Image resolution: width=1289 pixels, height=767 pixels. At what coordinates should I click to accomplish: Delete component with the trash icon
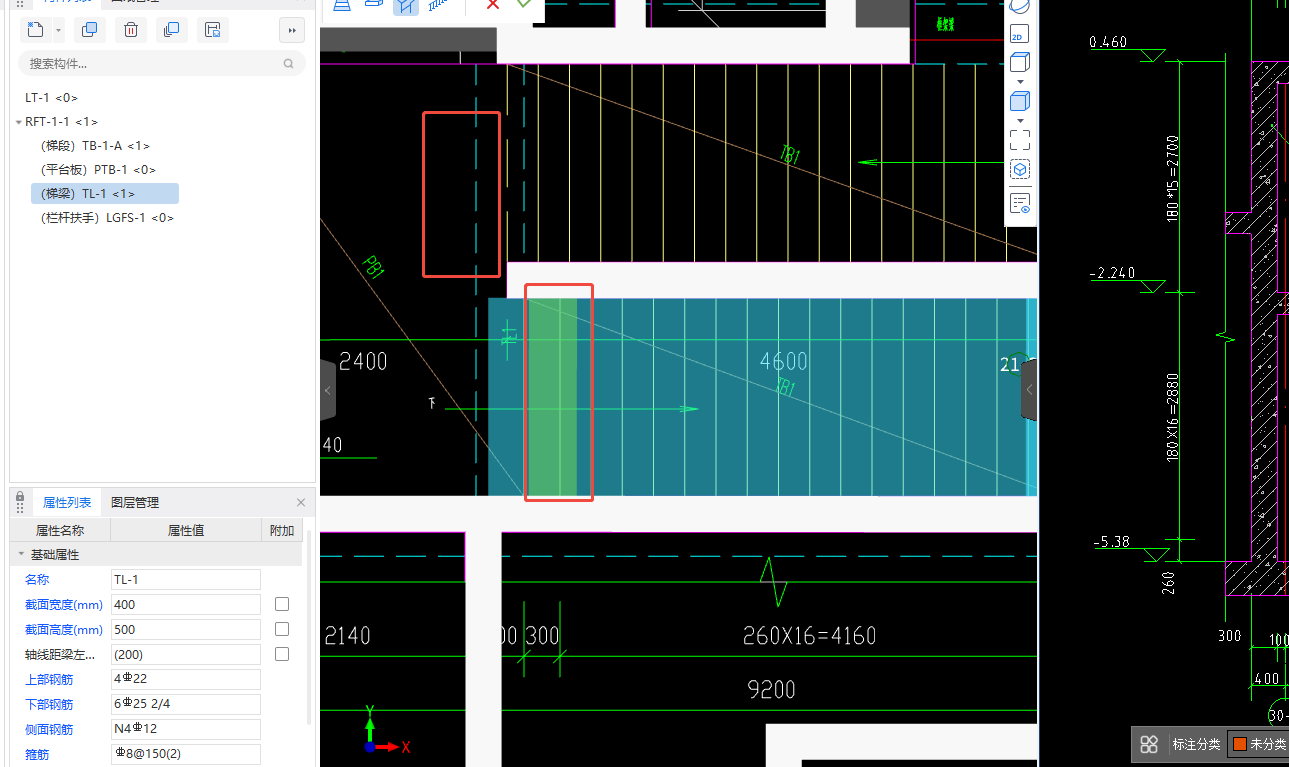click(130, 30)
